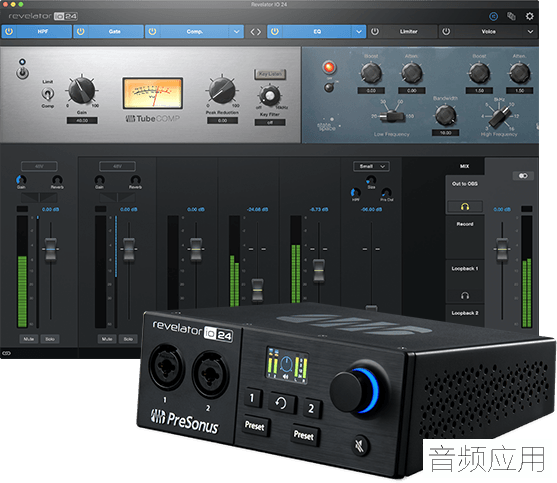The width and height of the screenshot is (557, 483).
Task: Click the TubeCOMP Gain knob
Action: click(82, 91)
